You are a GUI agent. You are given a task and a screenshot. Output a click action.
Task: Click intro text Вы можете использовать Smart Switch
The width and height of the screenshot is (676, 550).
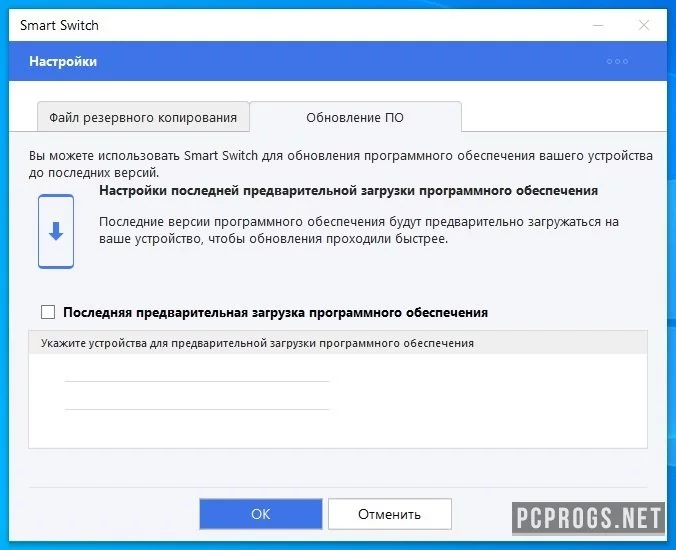(x=341, y=164)
